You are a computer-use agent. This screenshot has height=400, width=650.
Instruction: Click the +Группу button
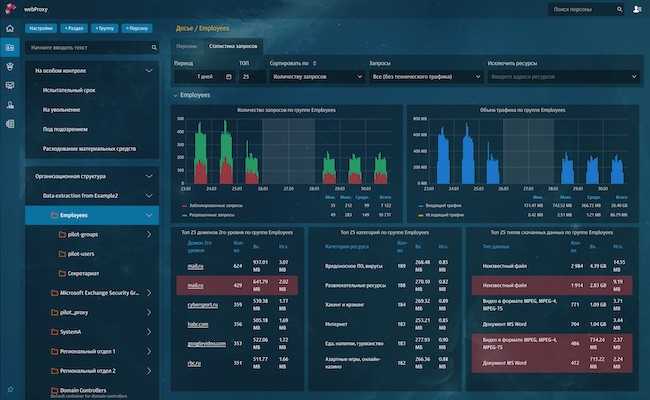104,28
